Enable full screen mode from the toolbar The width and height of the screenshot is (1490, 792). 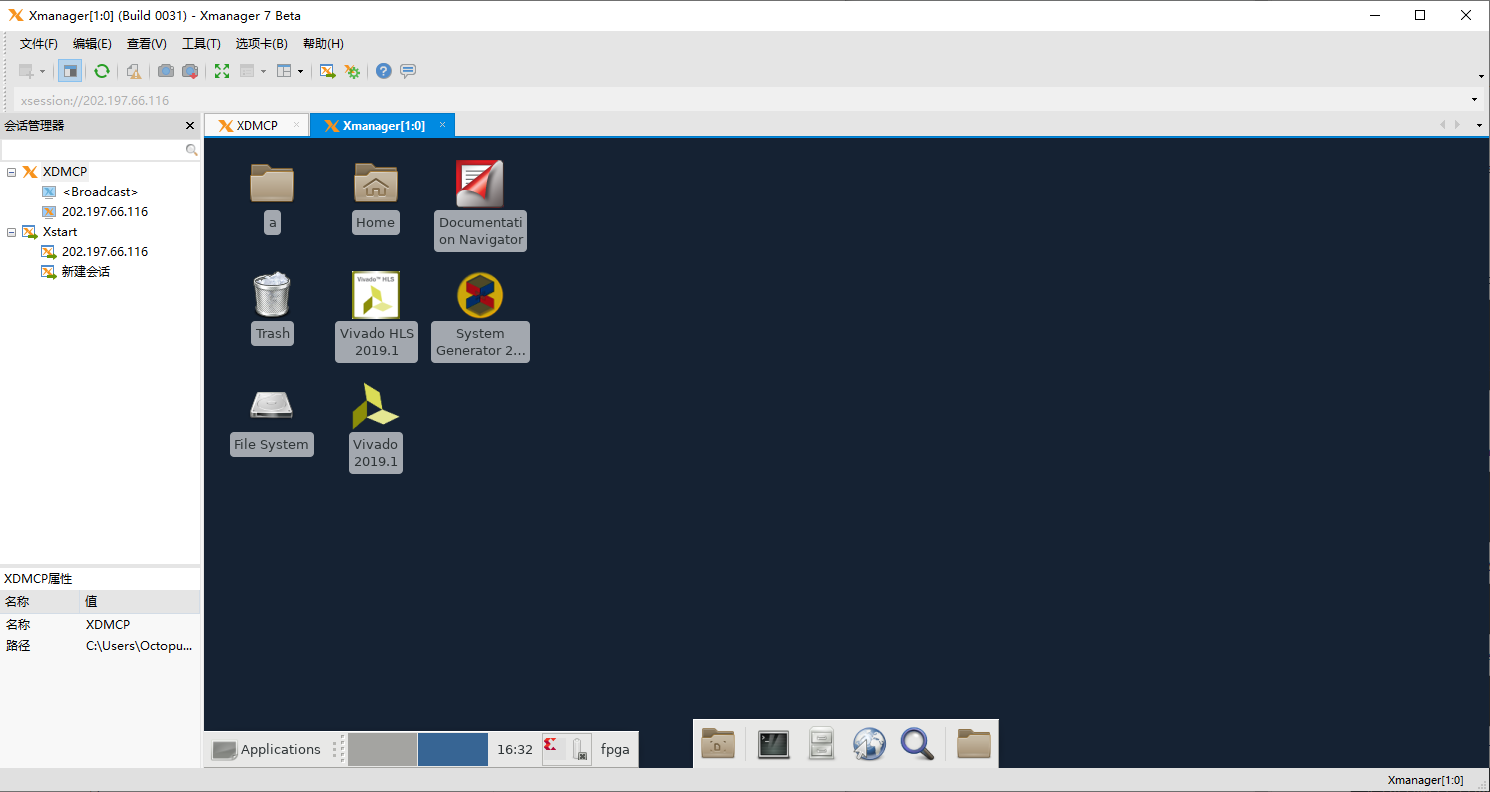(x=221, y=71)
